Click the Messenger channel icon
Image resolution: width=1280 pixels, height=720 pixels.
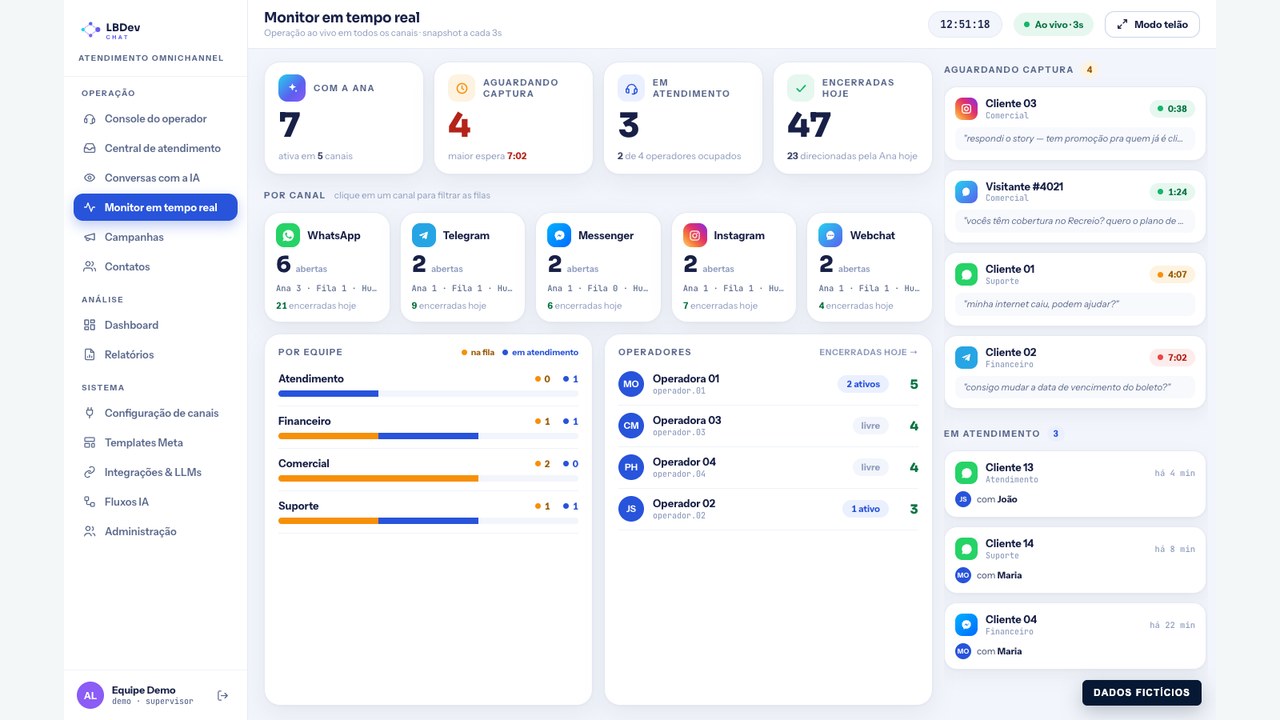click(559, 235)
